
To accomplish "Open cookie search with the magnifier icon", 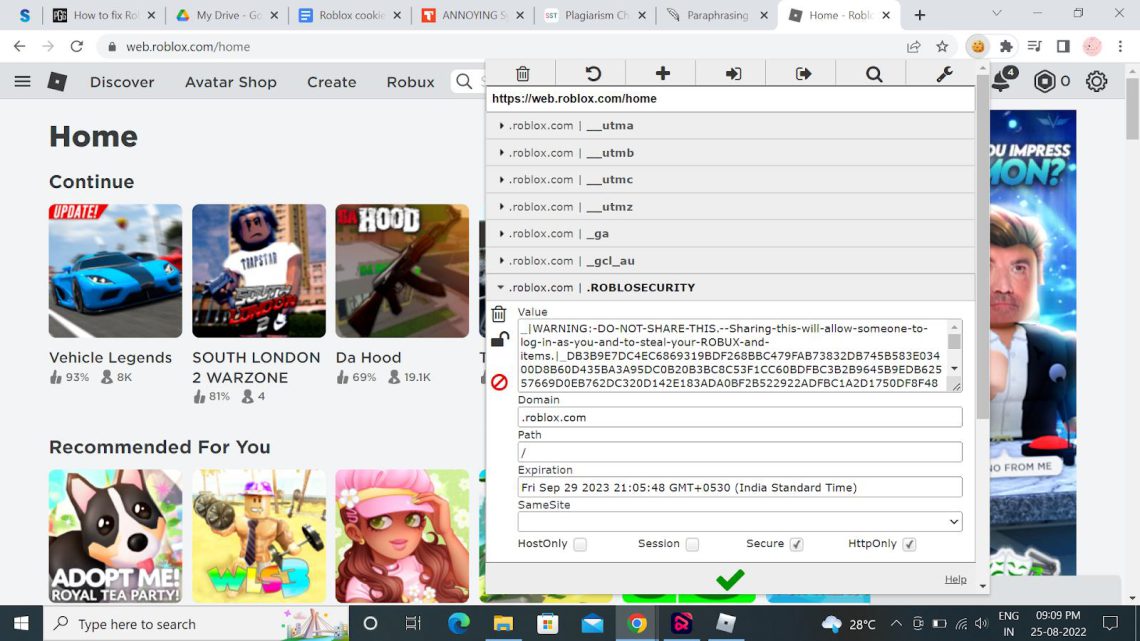I will pos(873,73).
